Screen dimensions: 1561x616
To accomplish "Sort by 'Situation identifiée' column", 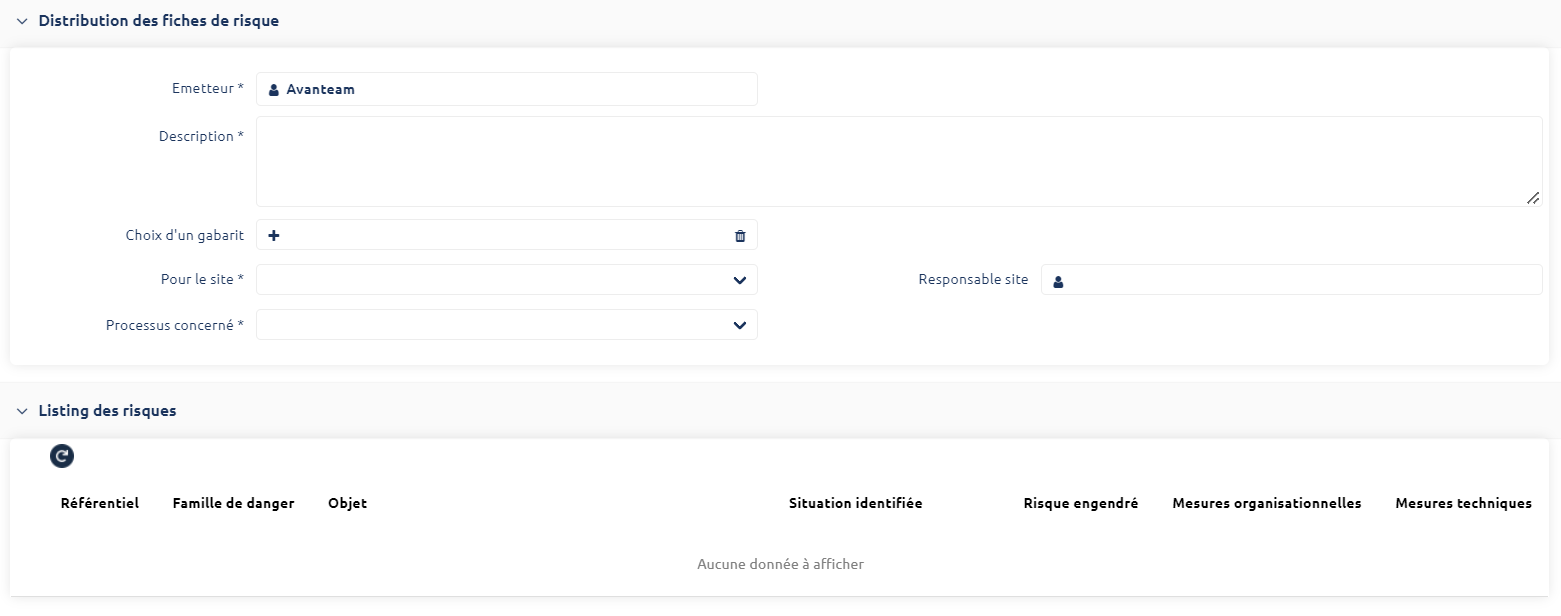I will [x=856, y=503].
